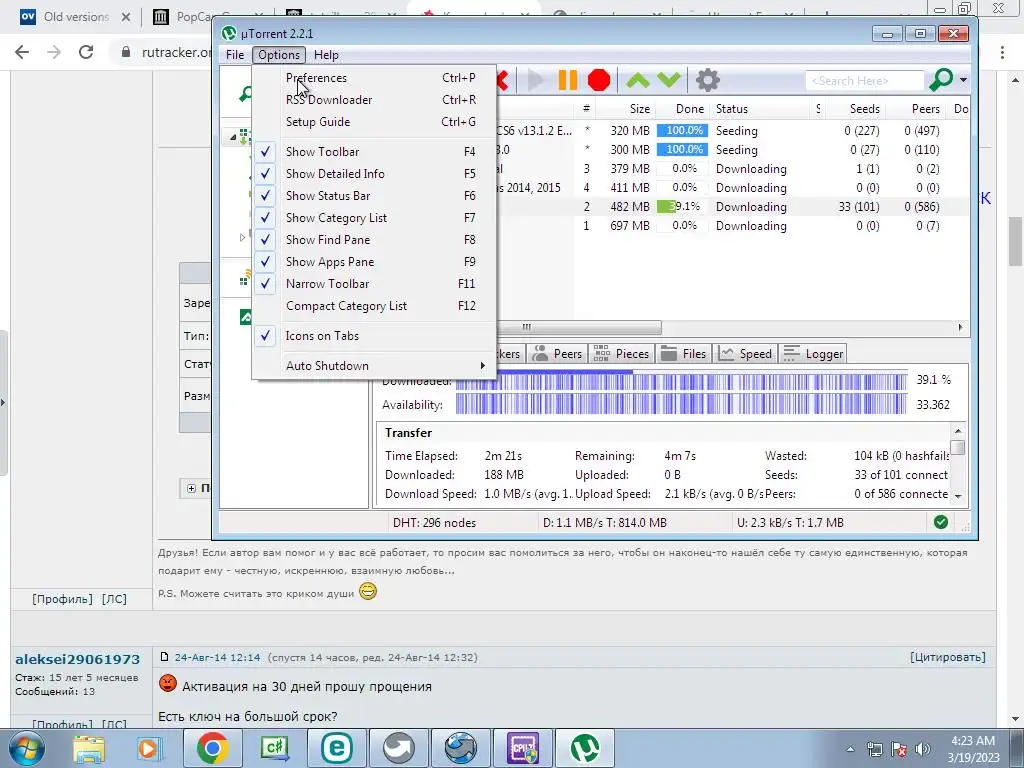Open preferences via the gear toolbar icon

[707, 80]
